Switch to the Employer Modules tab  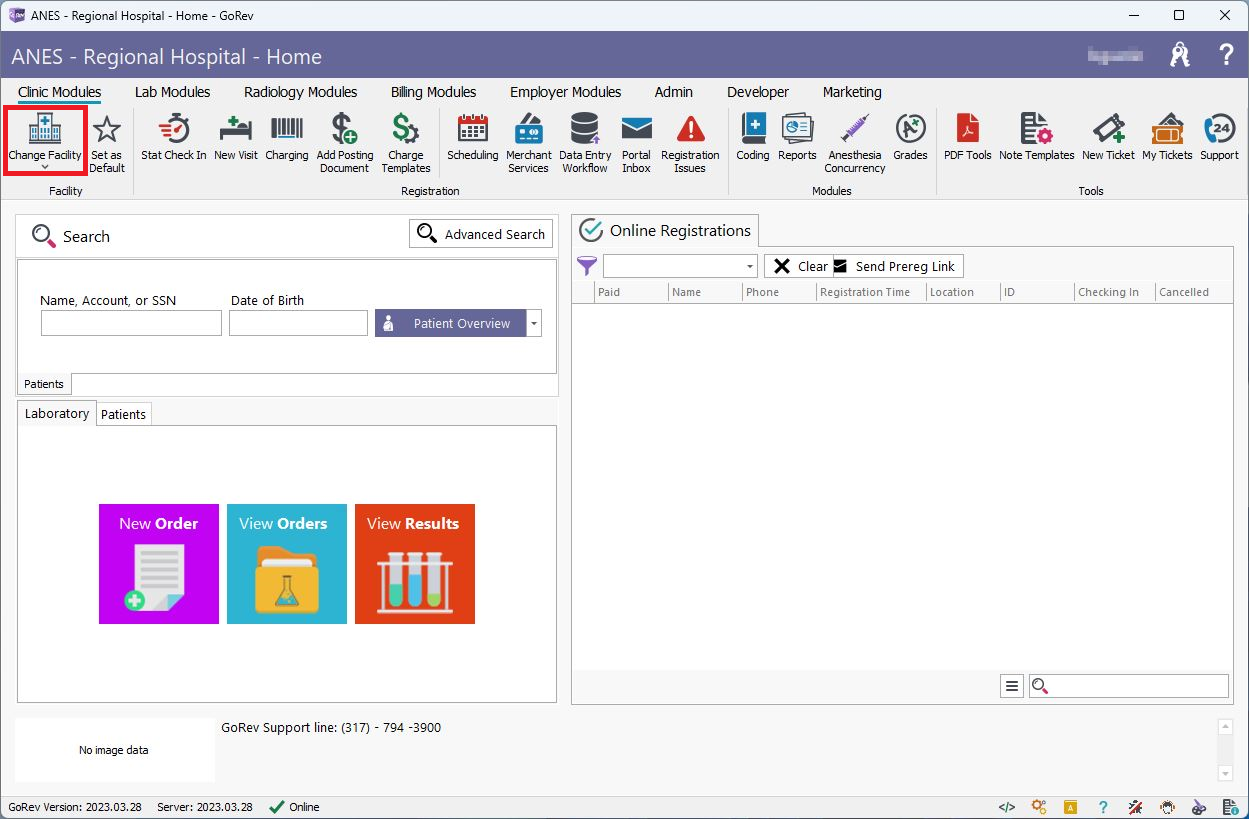(566, 92)
